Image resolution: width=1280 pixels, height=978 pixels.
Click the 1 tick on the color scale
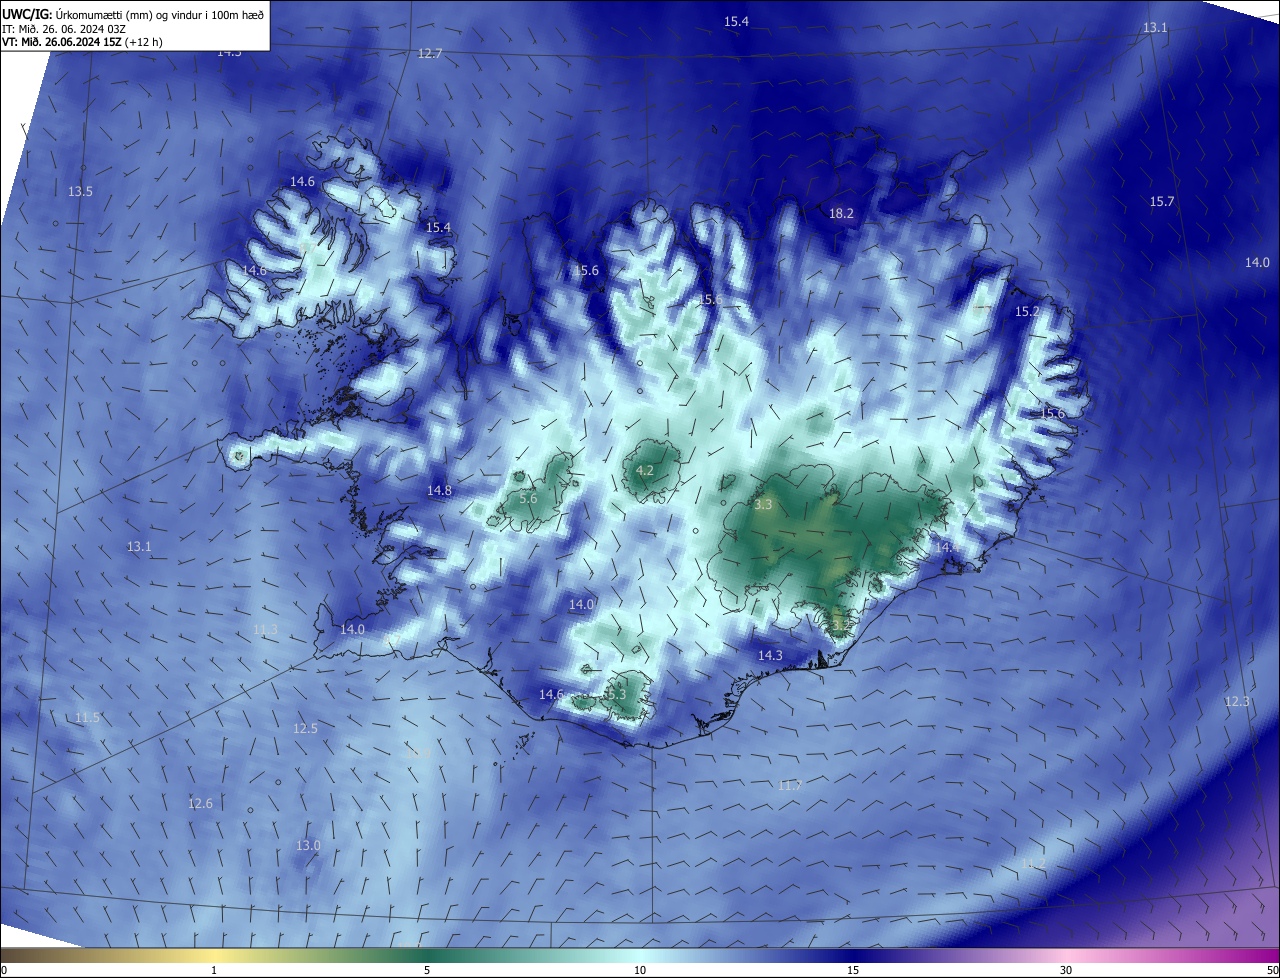(x=214, y=970)
